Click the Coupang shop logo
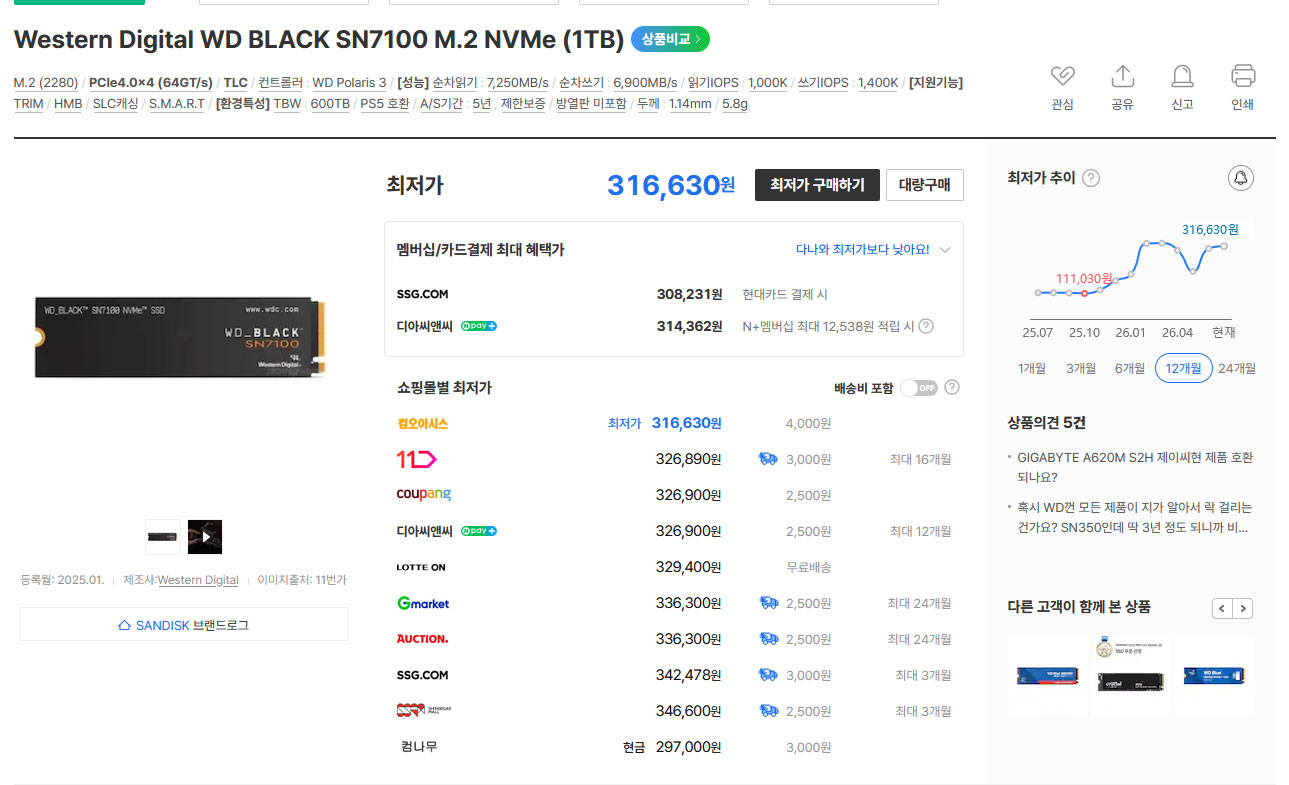1289x785 pixels. [424, 495]
